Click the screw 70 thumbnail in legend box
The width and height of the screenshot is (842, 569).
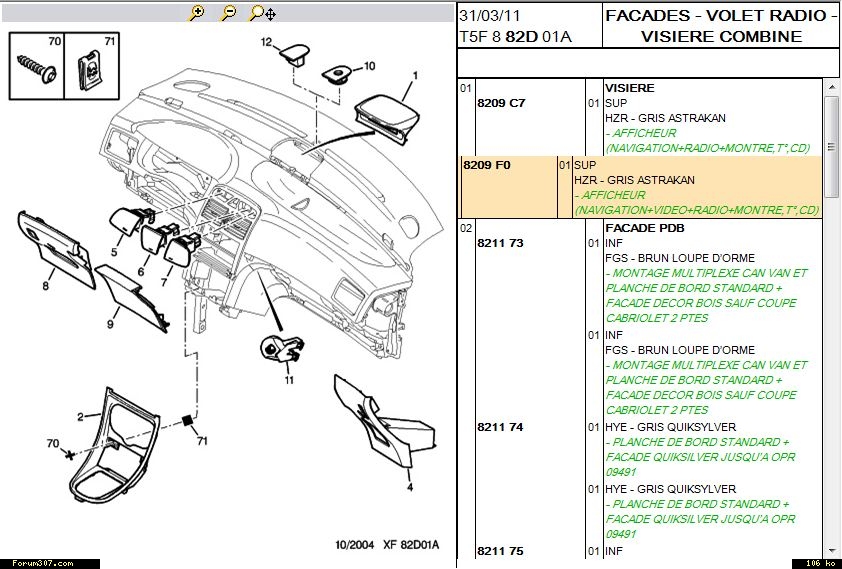tap(36, 67)
